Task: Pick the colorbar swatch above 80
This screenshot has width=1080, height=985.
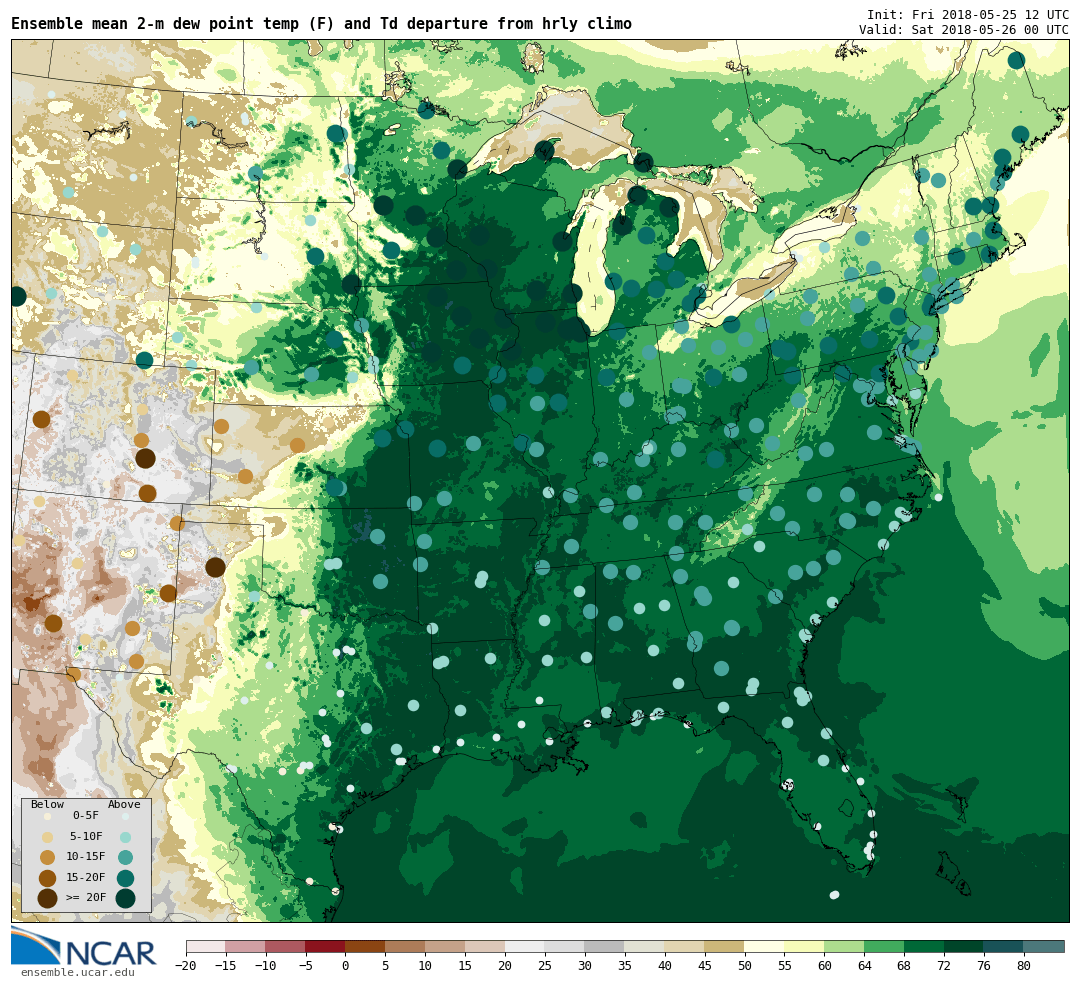Action: click(x=1044, y=946)
